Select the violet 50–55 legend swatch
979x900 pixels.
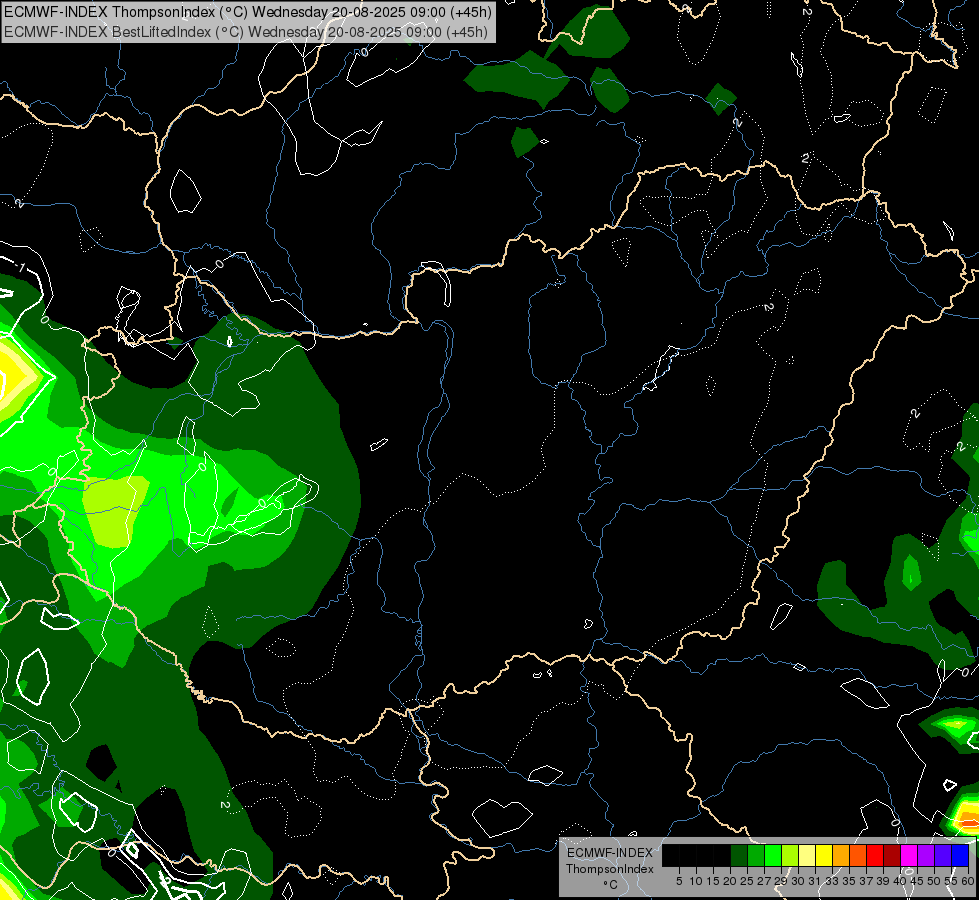coord(943,855)
